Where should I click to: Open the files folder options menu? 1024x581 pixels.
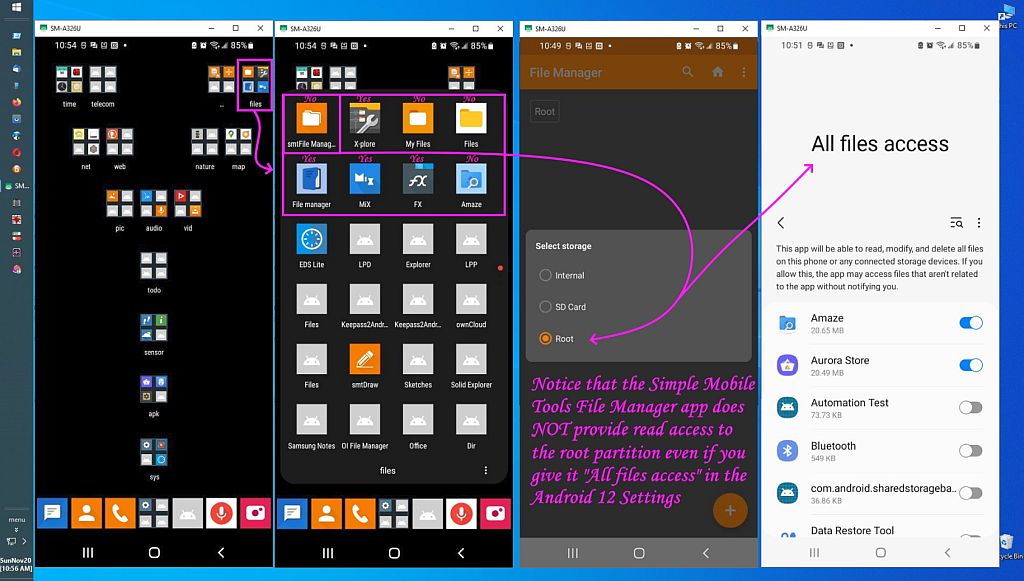click(x=485, y=471)
